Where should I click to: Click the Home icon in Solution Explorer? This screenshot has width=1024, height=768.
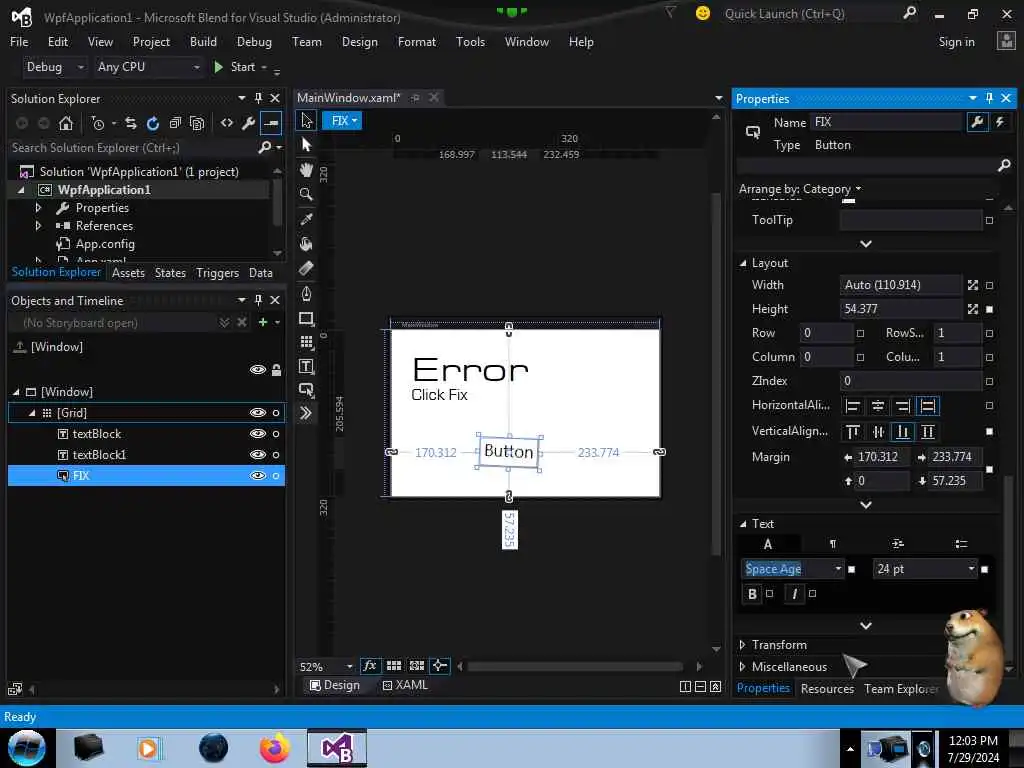pyautogui.click(x=66, y=123)
